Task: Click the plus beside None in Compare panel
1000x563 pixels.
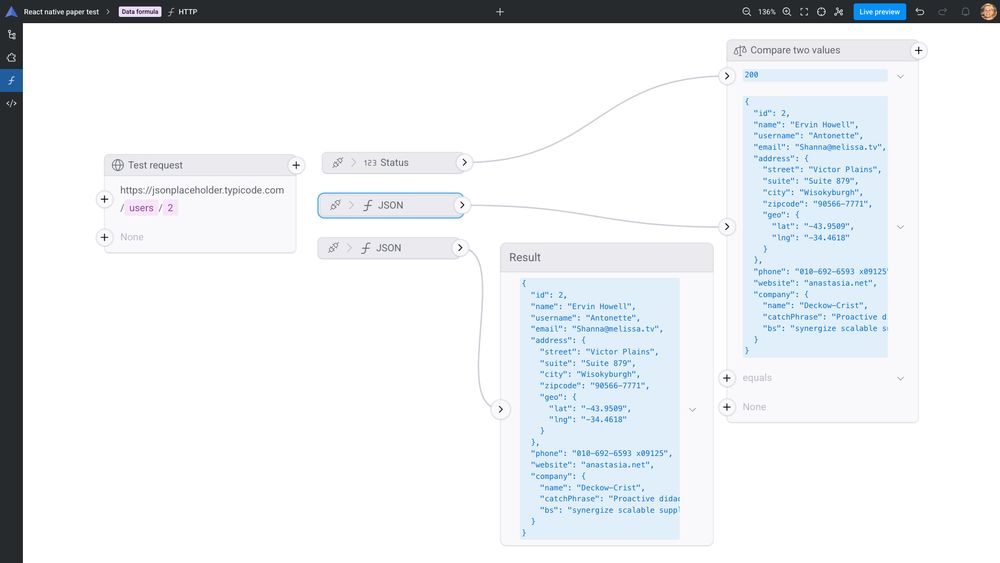Action: (727, 407)
